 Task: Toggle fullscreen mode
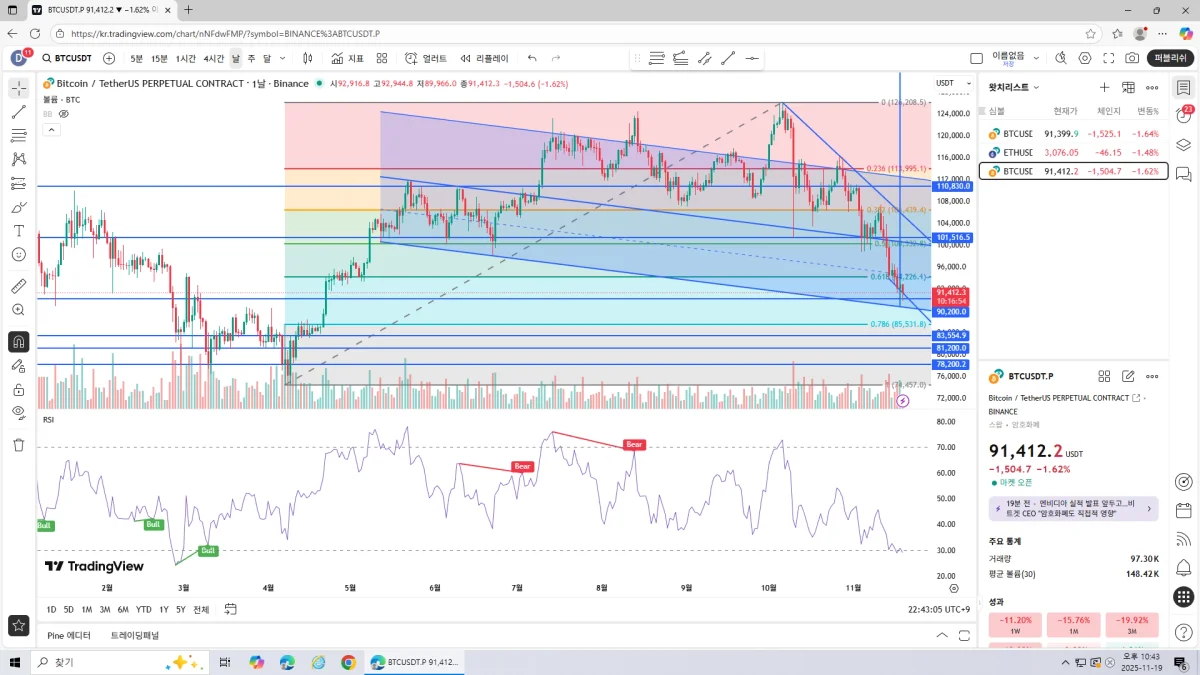coord(1108,58)
